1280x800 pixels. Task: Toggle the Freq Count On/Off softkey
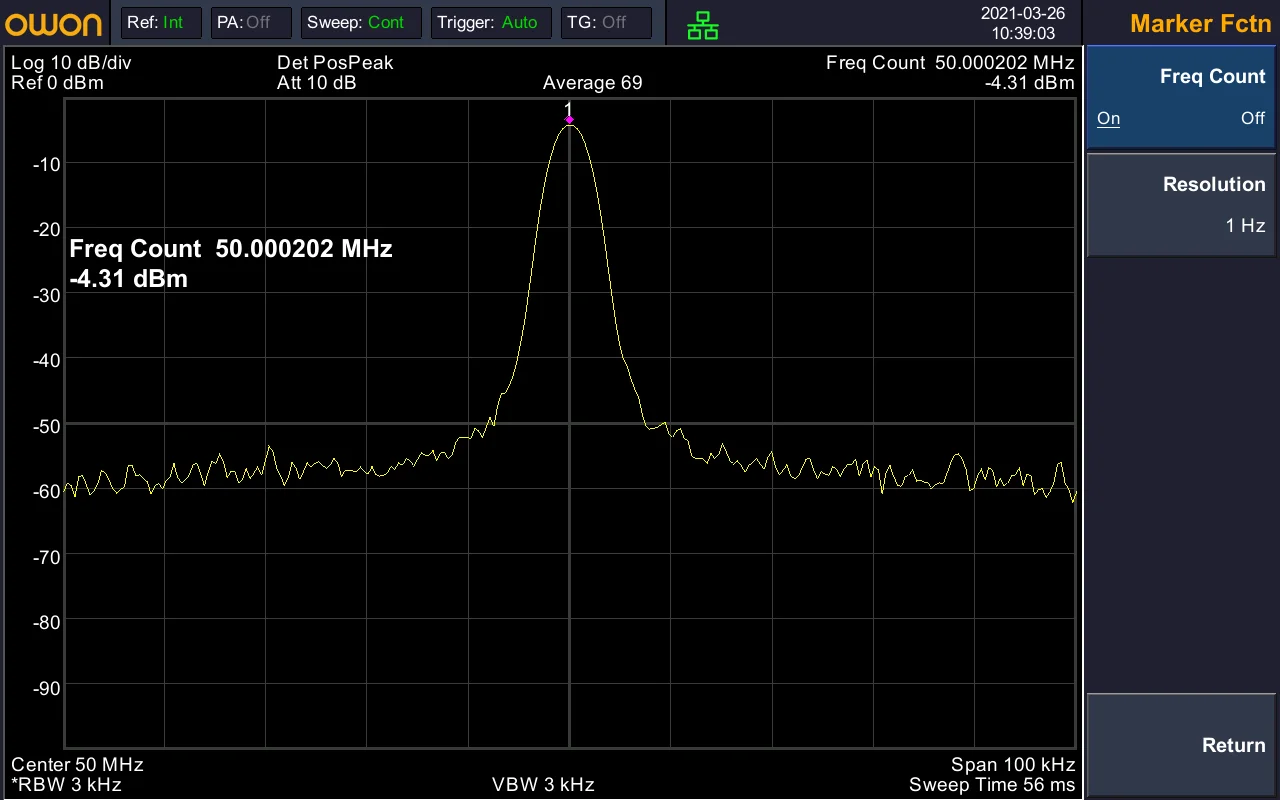point(1181,97)
